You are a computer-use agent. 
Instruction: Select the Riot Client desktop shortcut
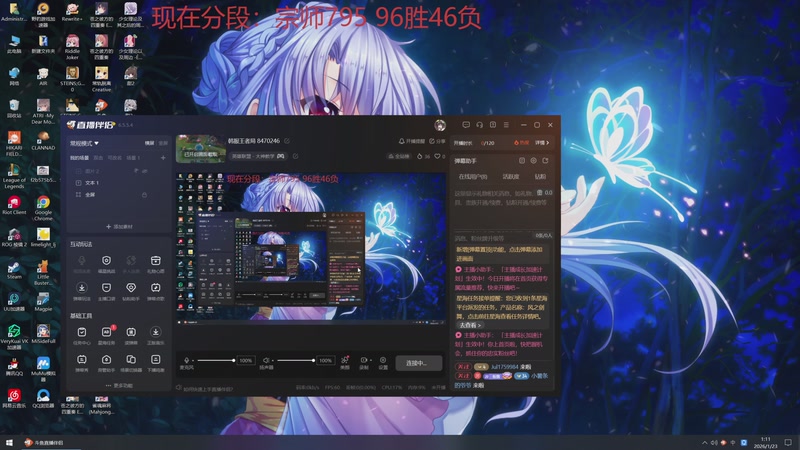click(x=14, y=205)
